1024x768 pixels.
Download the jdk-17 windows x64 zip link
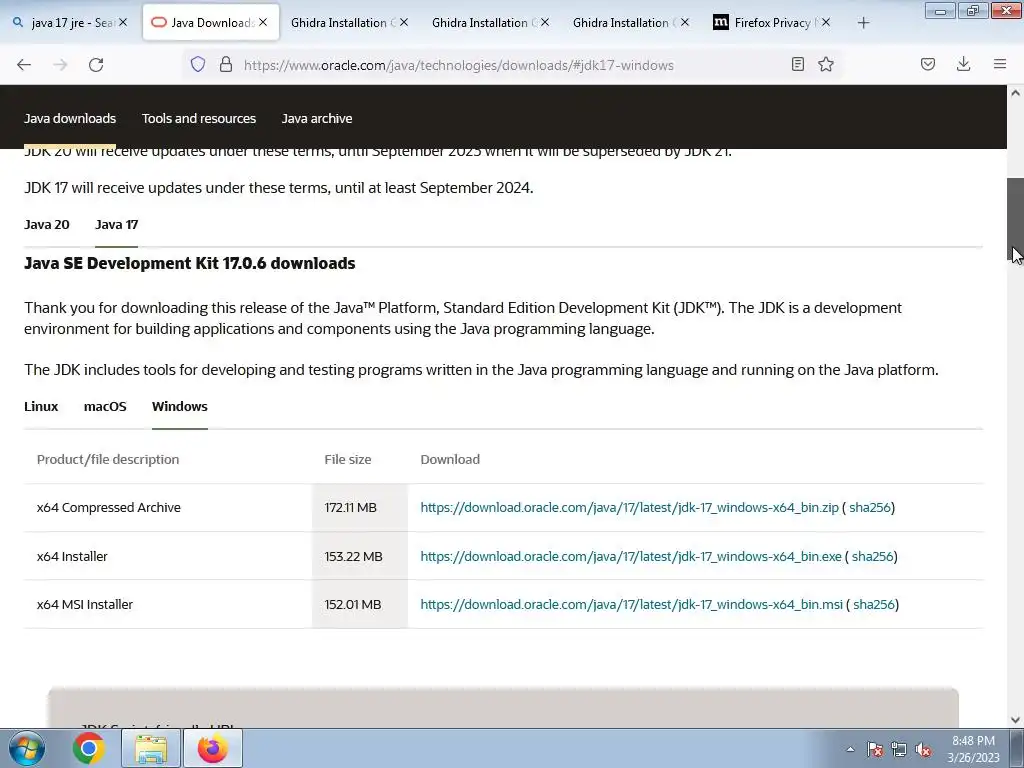(630, 507)
